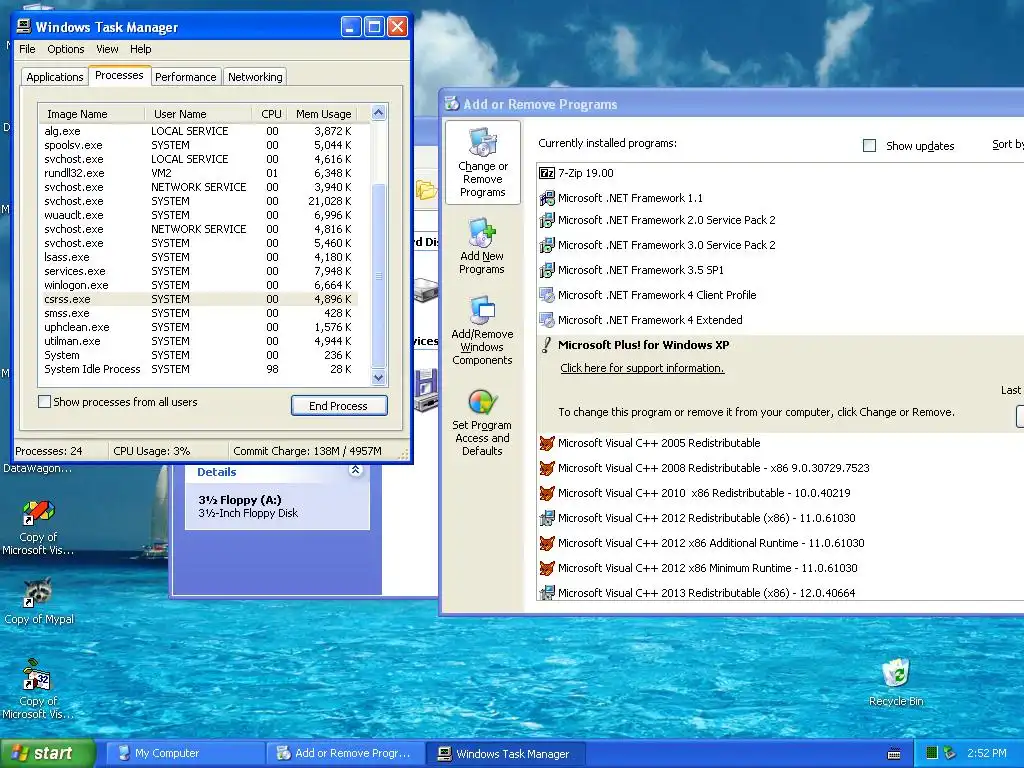Open Add New Programs section

pyautogui.click(x=482, y=246)
